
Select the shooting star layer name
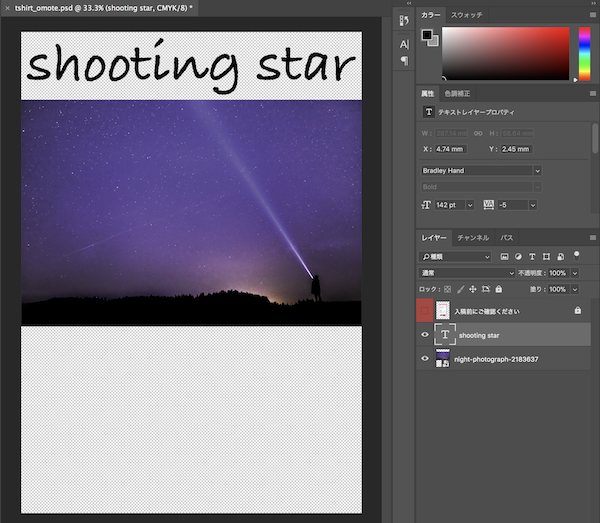(479, 336)
